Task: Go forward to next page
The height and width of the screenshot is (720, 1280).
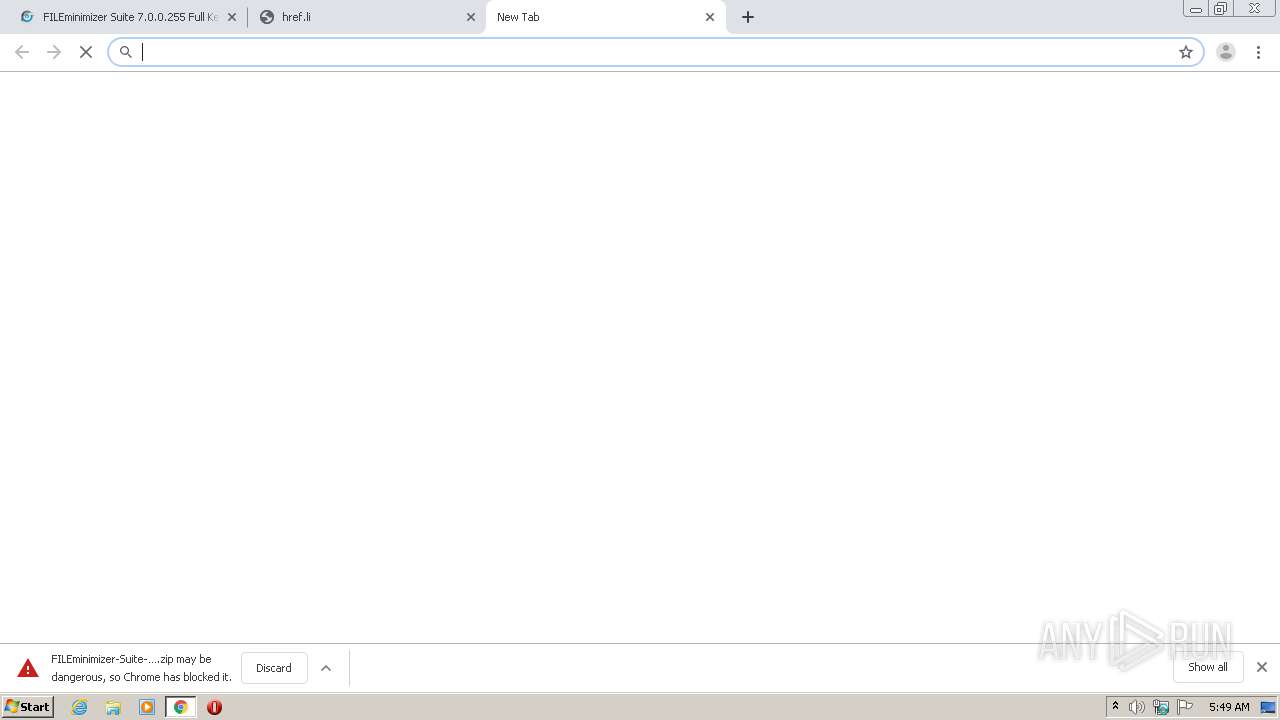Action: point(54,52)
